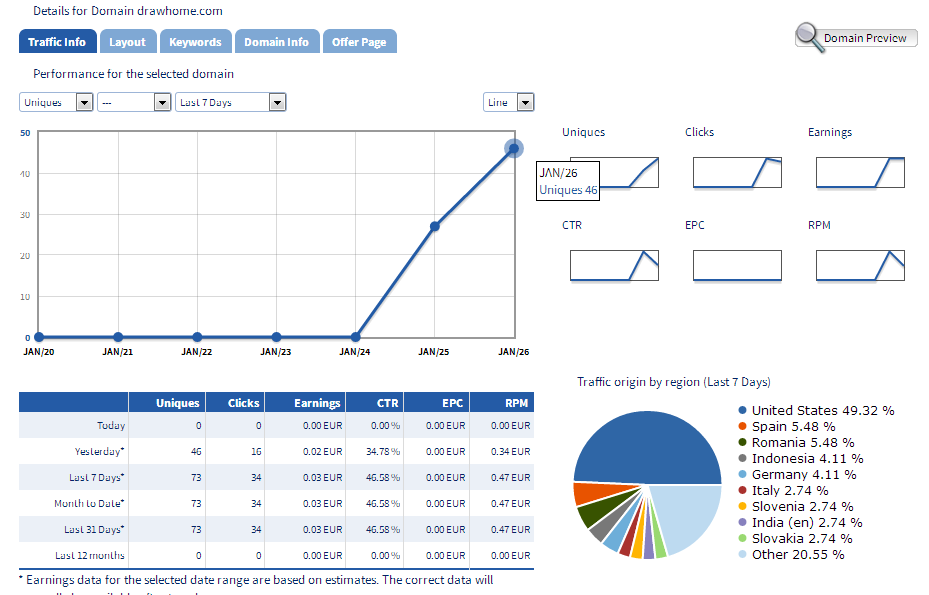929x595 pixels.
Task: Switch to the Offer Page tab
Action: pos(359,42)
